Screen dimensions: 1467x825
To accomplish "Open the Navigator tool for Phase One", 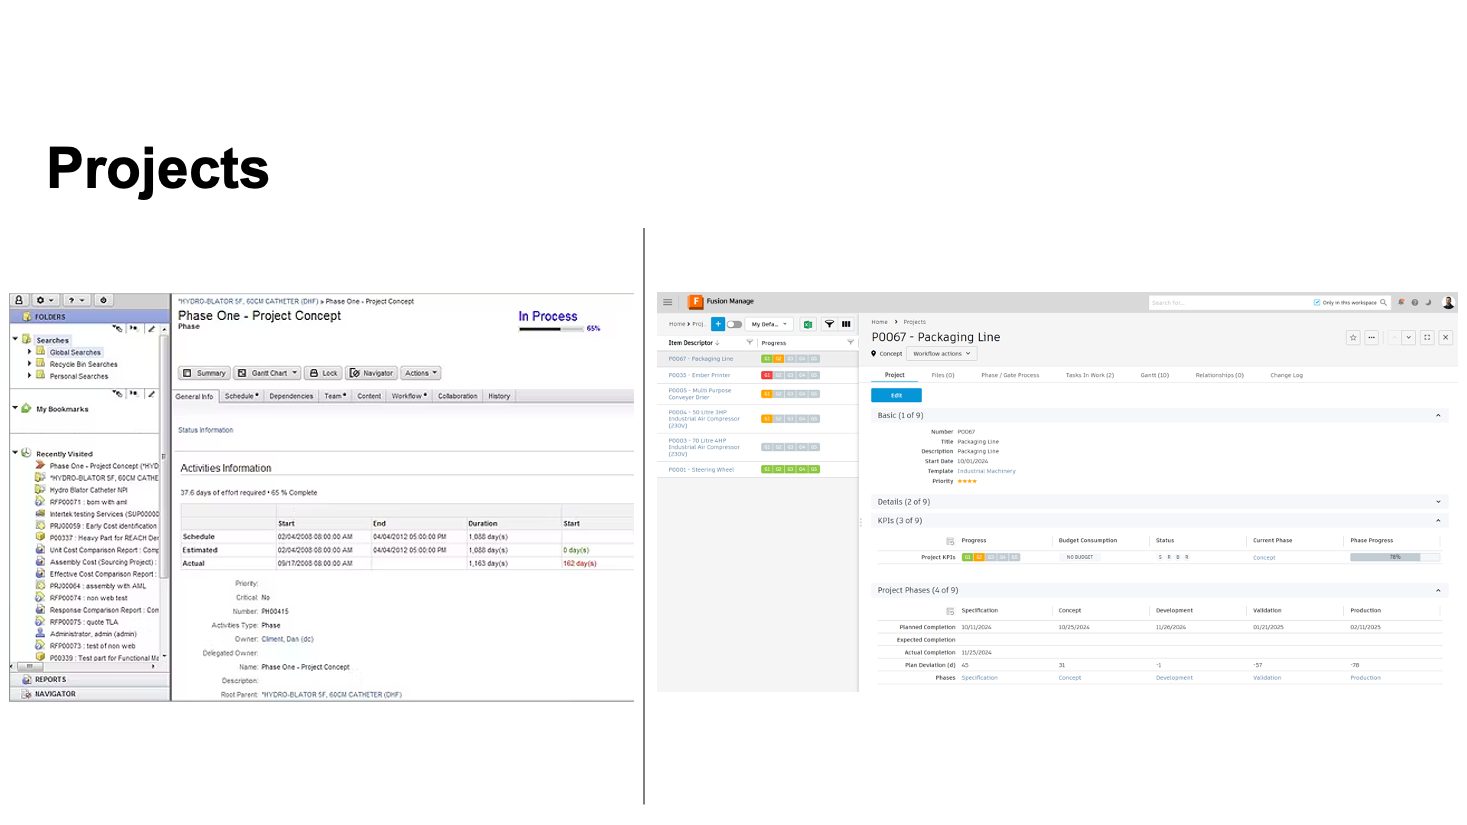I will pyautogui.click(x=371, y=372).
